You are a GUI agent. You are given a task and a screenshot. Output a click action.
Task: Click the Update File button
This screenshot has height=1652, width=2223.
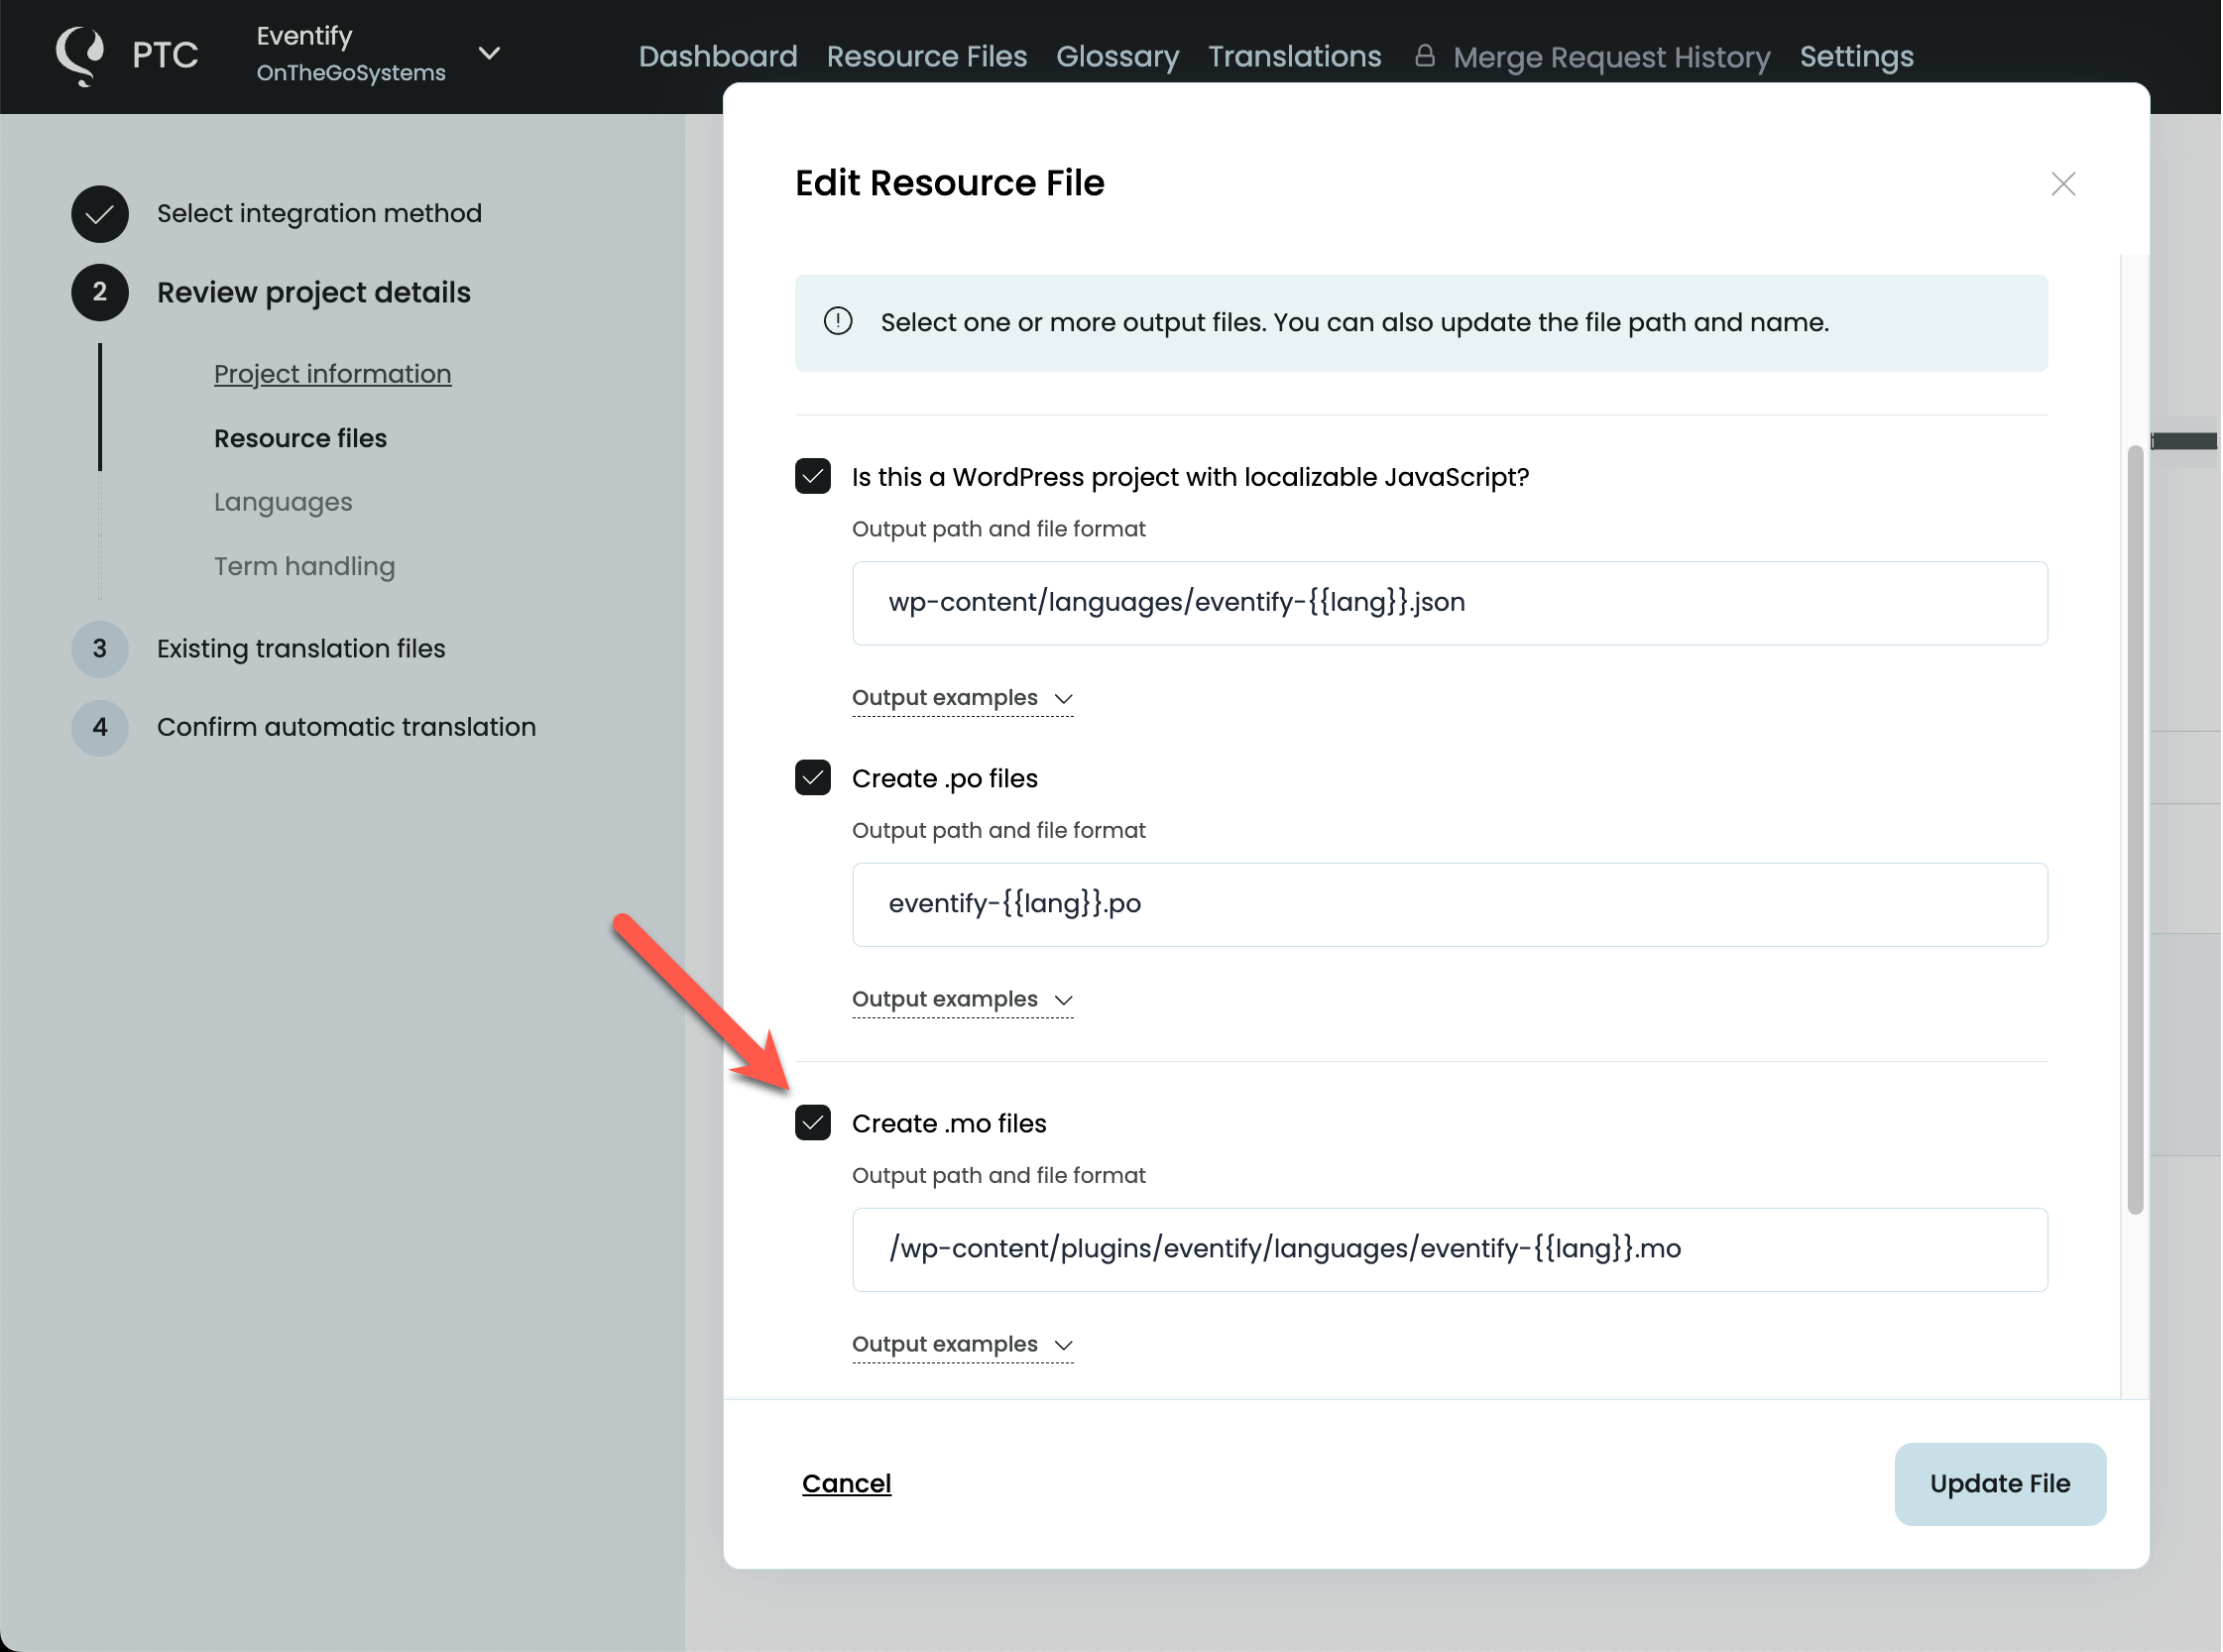click(x=1999, y=1484)
